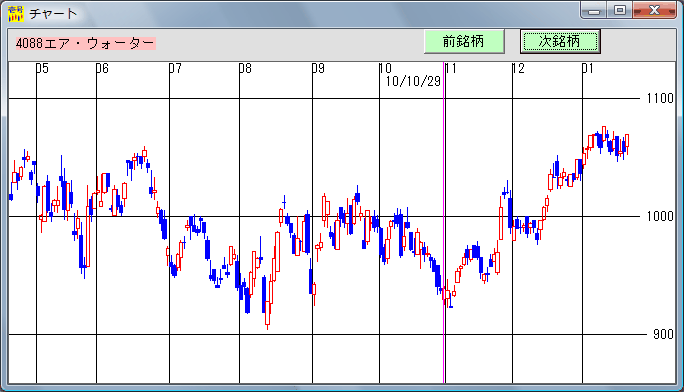This screenshot has height=392, width=684.
Task: Click the 1000 price axis label
Action: click(660, 216)
